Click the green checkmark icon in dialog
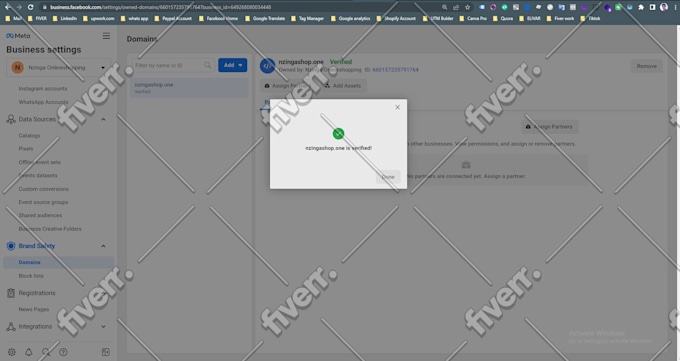Screen dimensions: 680x361 [338, 134]
